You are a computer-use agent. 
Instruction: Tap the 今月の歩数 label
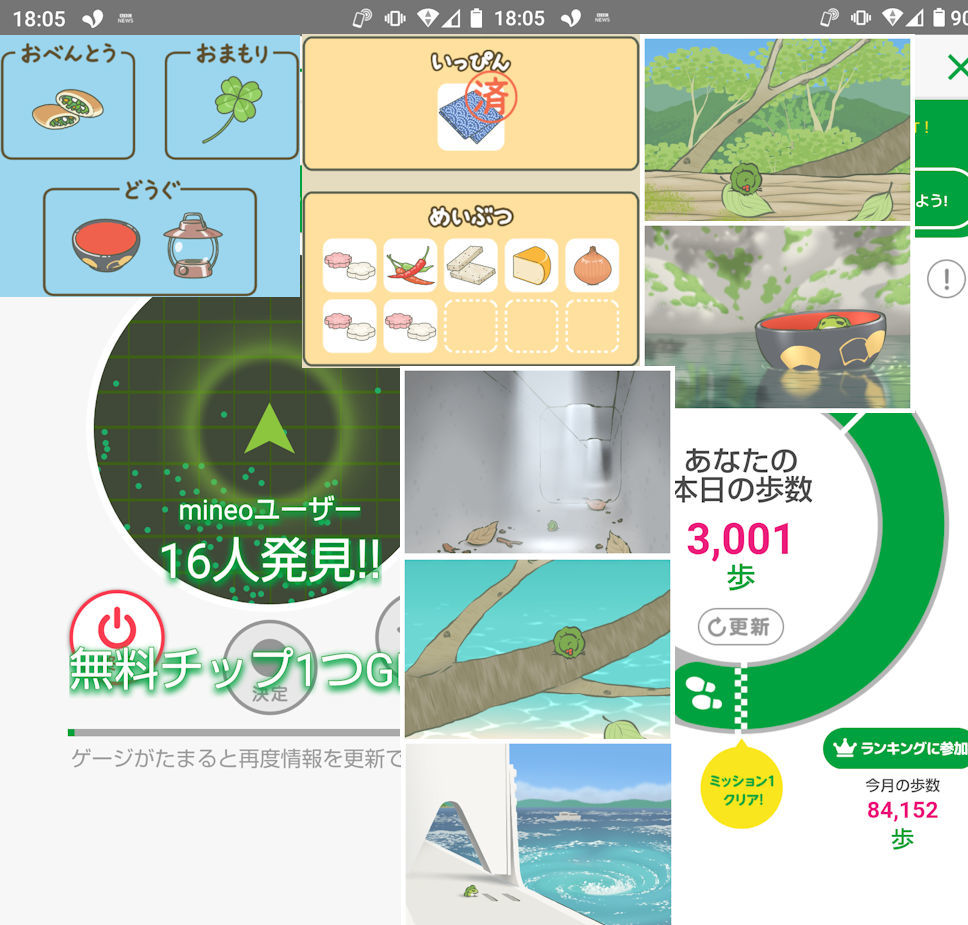pyautogui.click(x=902, y=785)
